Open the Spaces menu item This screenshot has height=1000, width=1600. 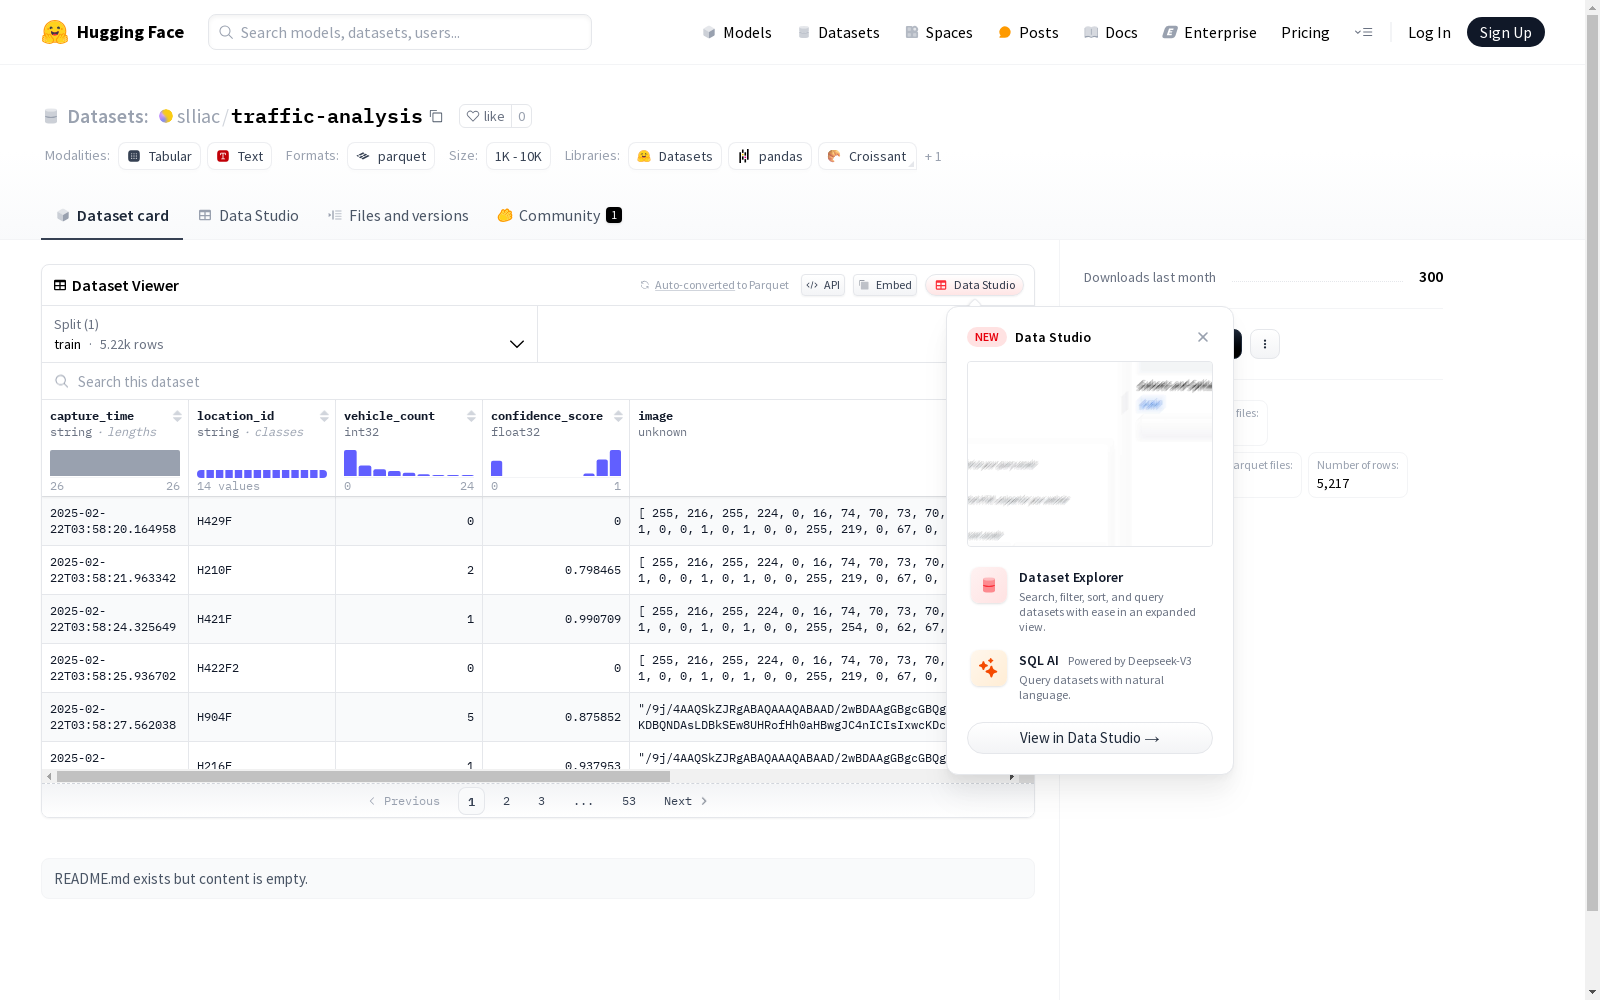coord(939,32)
